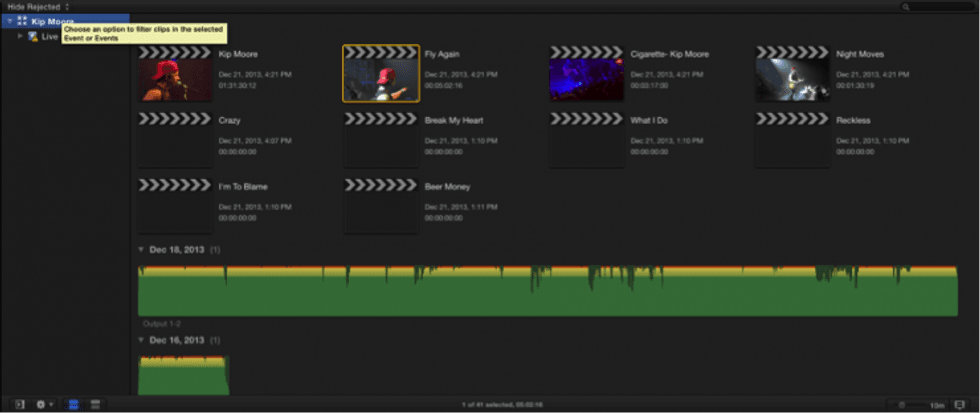This screenshot has width=980, height=413.
Task: Click the Kip Moore project duration 01:31:30:12
Action: 238,85
